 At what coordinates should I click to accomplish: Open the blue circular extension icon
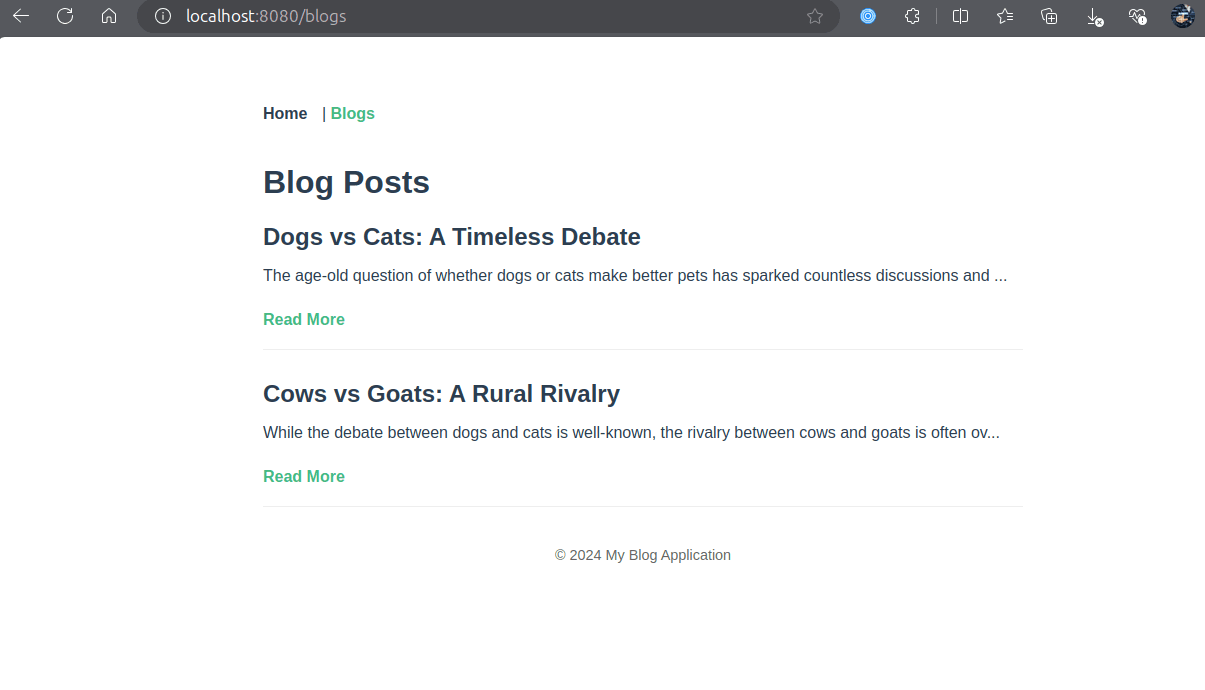868,16
